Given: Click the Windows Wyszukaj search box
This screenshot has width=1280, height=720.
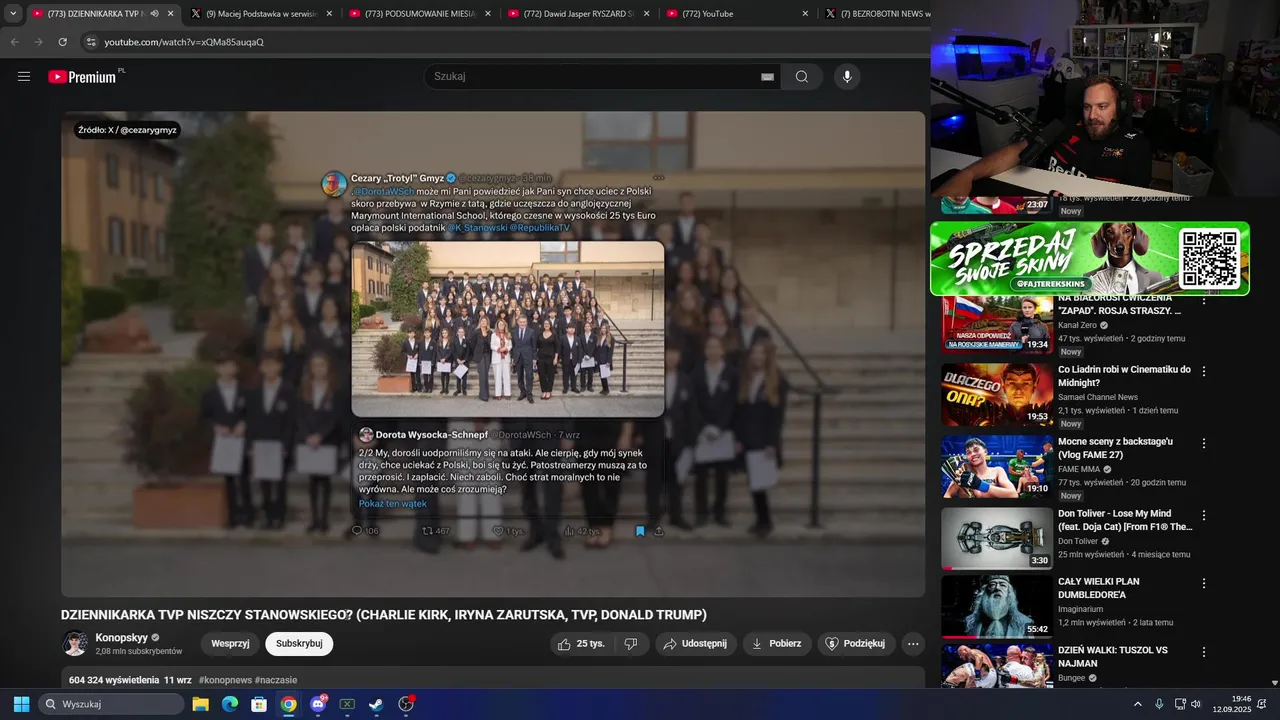Looking at the screenshot, I should (x=111, y=704).
